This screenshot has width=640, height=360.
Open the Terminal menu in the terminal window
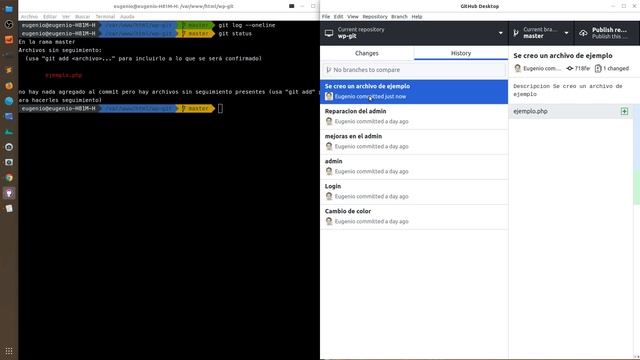(x=105, y=17)
